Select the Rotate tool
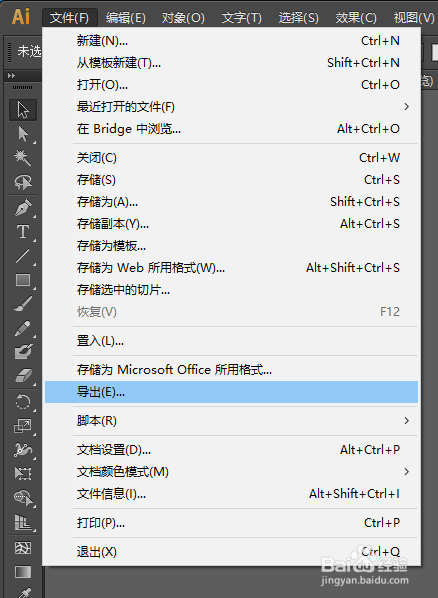The width and height of the screenshot is (438, 598). [23, 402]
